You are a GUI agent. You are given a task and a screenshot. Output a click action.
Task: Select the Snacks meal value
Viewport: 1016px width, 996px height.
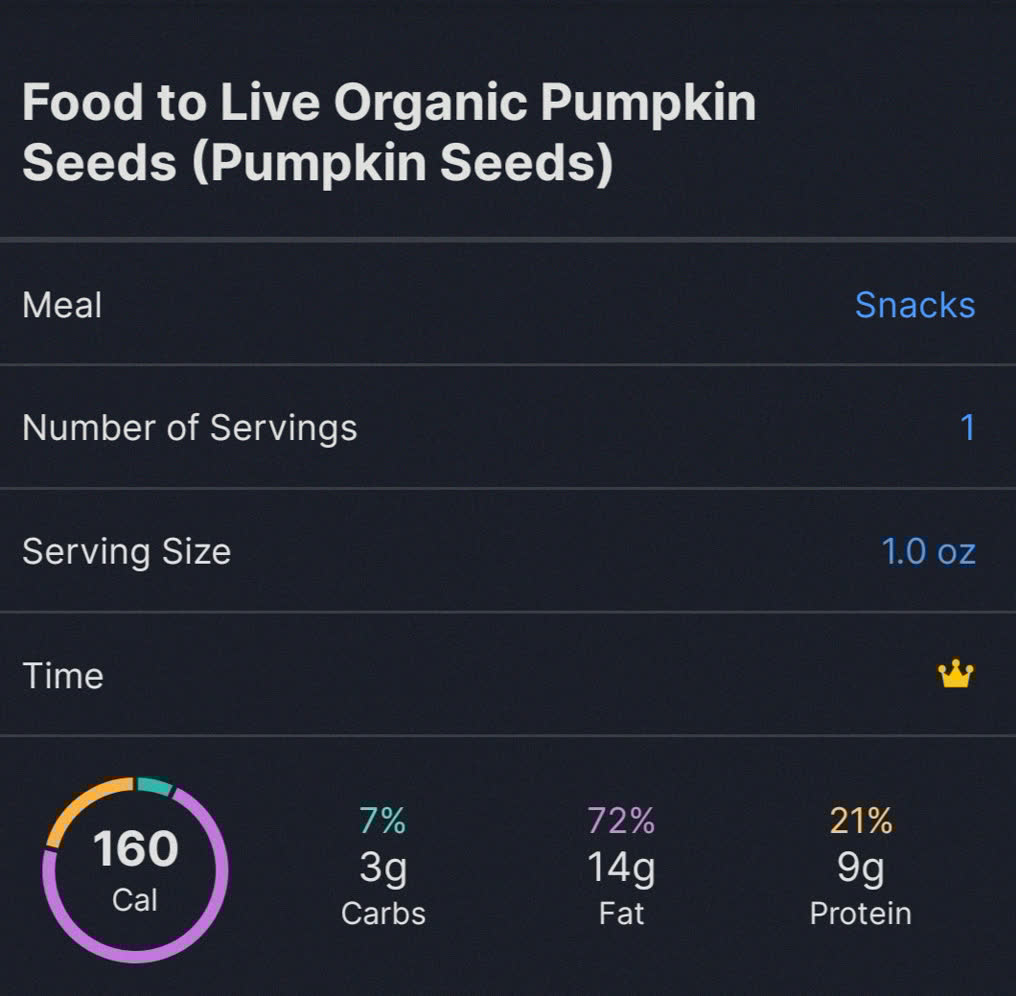pos(914,305)
